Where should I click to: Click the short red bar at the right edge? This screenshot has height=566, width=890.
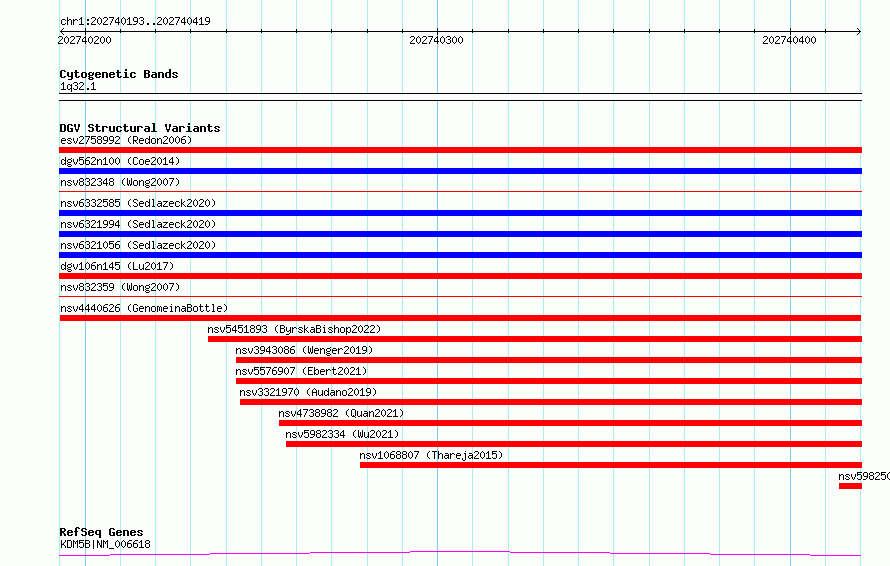point(850,486)
